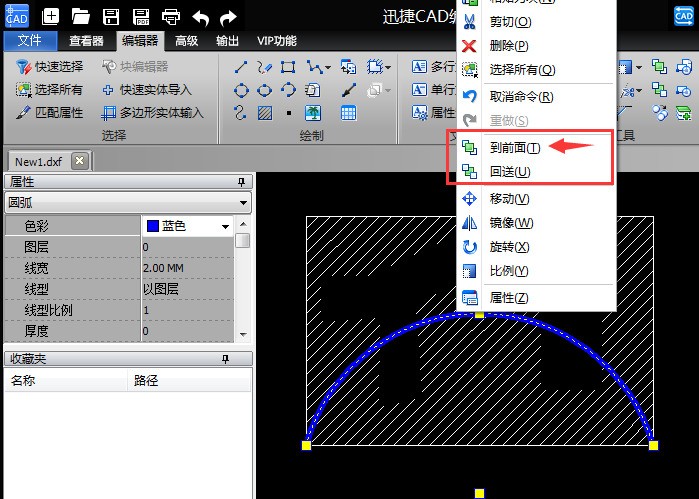Click the Print icon in title bar
The width and height of the screenshot is (699, 499).
coord(171,16)
